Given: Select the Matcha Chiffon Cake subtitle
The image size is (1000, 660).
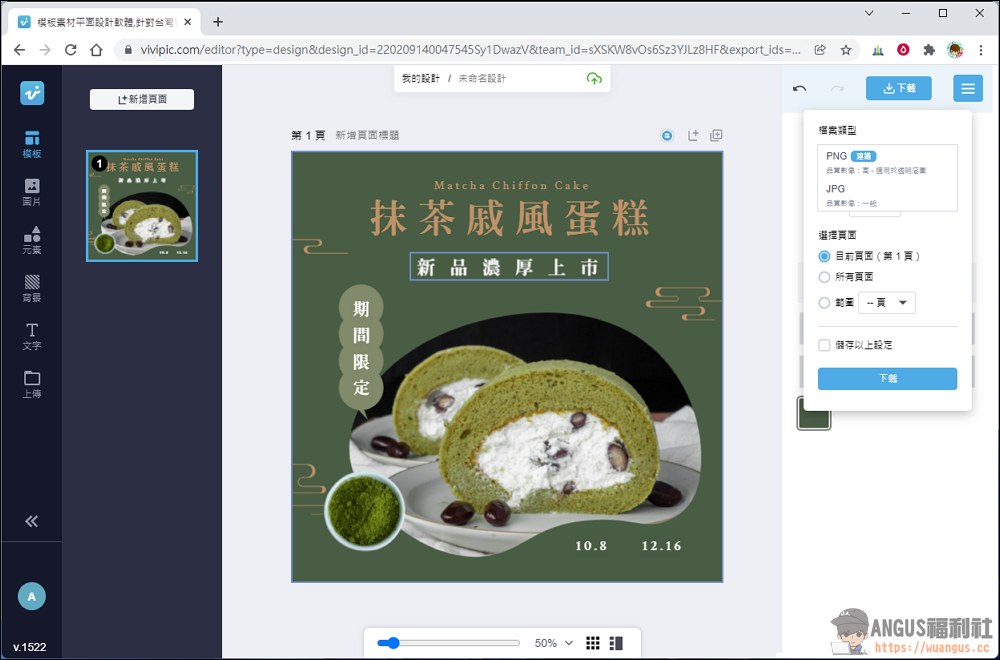Looking at the screenshot, I should pos(511,186).
